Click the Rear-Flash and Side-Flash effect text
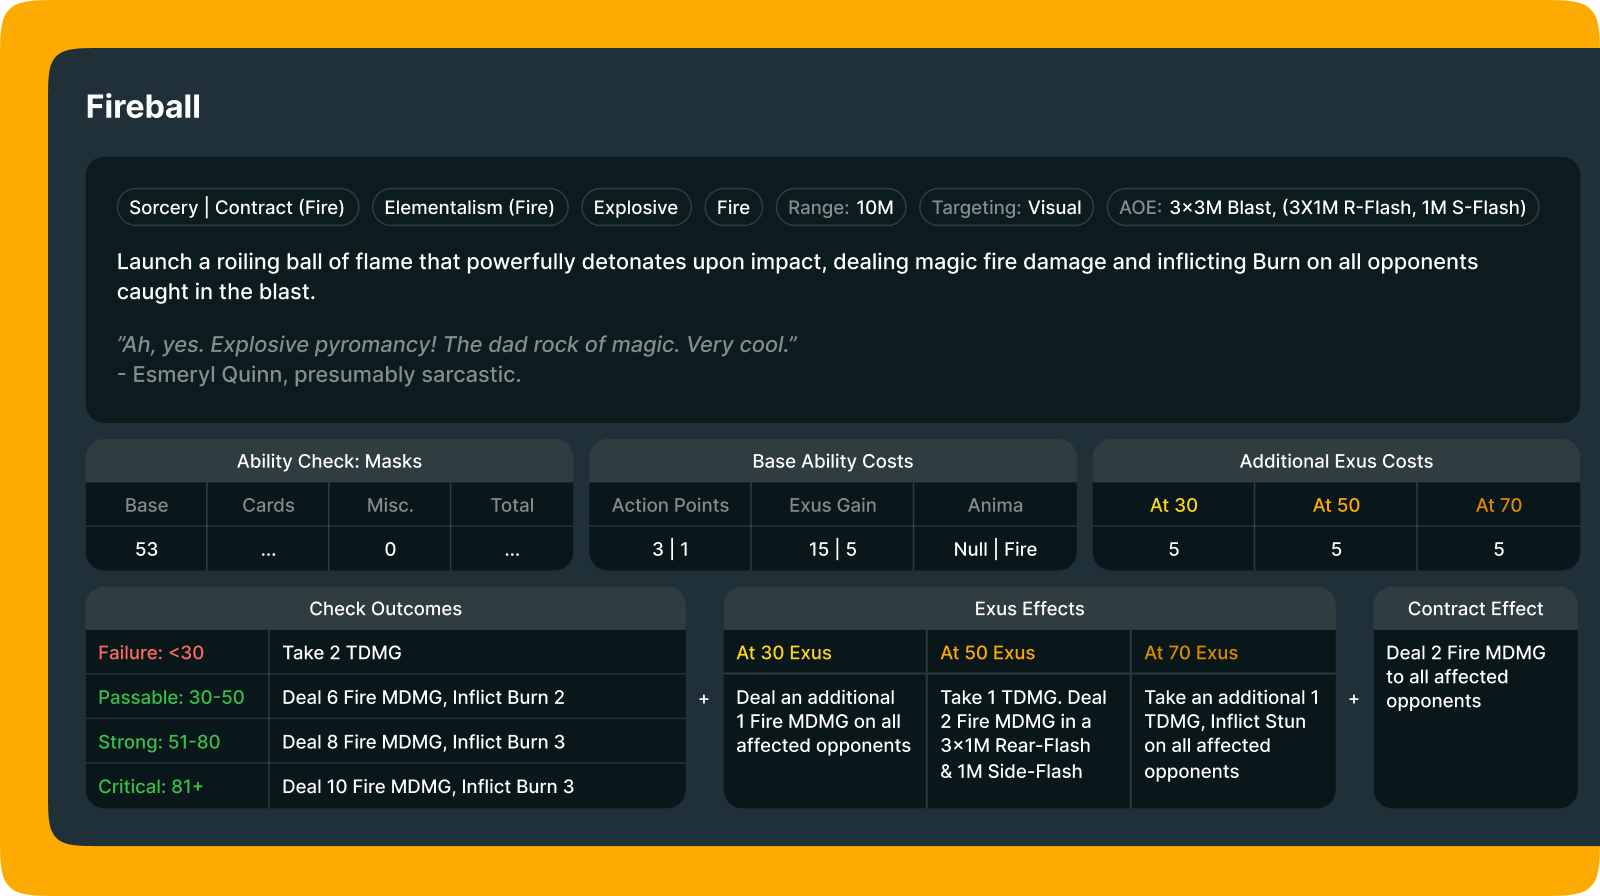Screen dimensions: 1600x896 click(1023, 734)
